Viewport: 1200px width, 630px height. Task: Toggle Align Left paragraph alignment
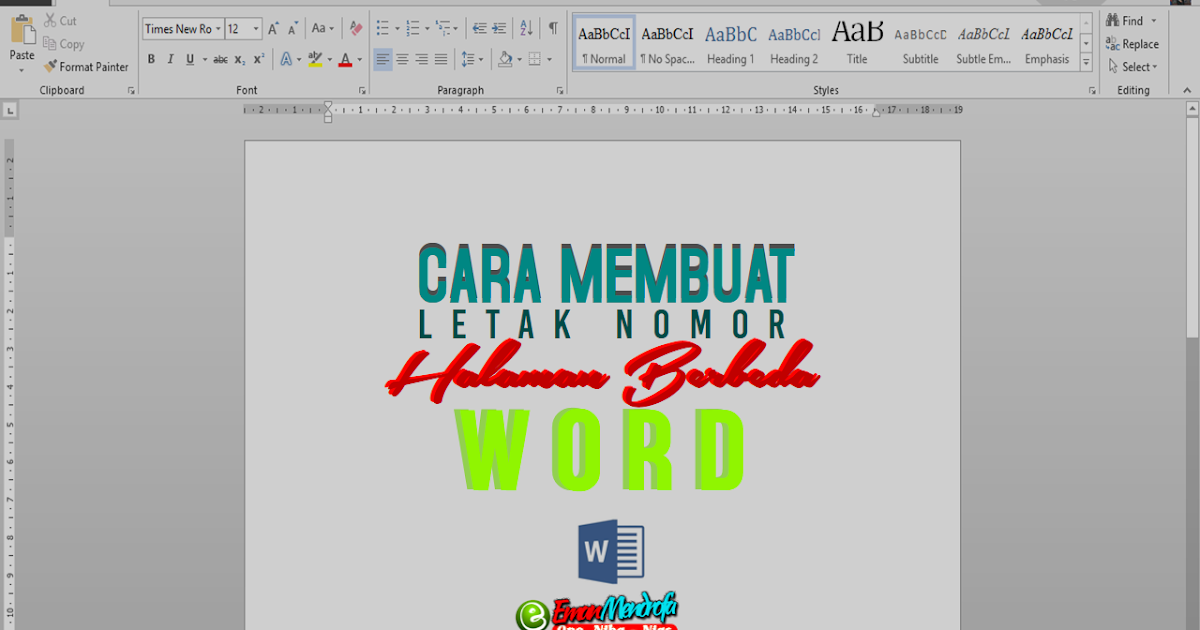383,60
